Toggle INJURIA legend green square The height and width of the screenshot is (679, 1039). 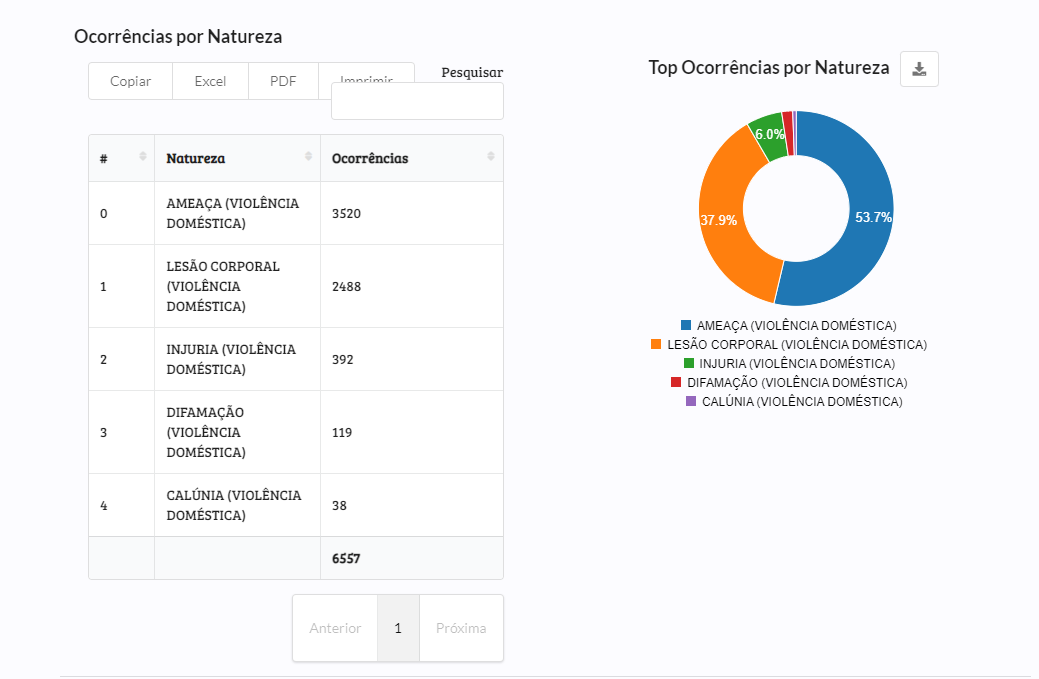click(x=689, y=363)
